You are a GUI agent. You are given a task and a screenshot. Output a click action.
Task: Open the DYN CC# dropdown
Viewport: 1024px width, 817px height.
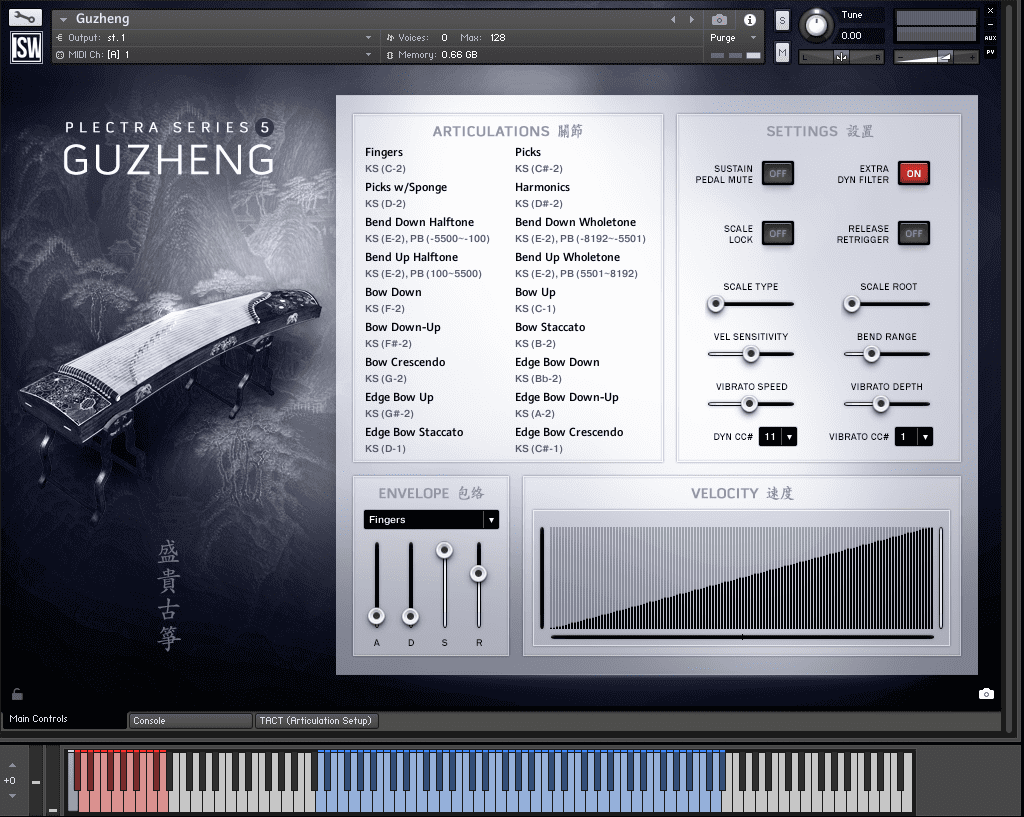(778, 437)
